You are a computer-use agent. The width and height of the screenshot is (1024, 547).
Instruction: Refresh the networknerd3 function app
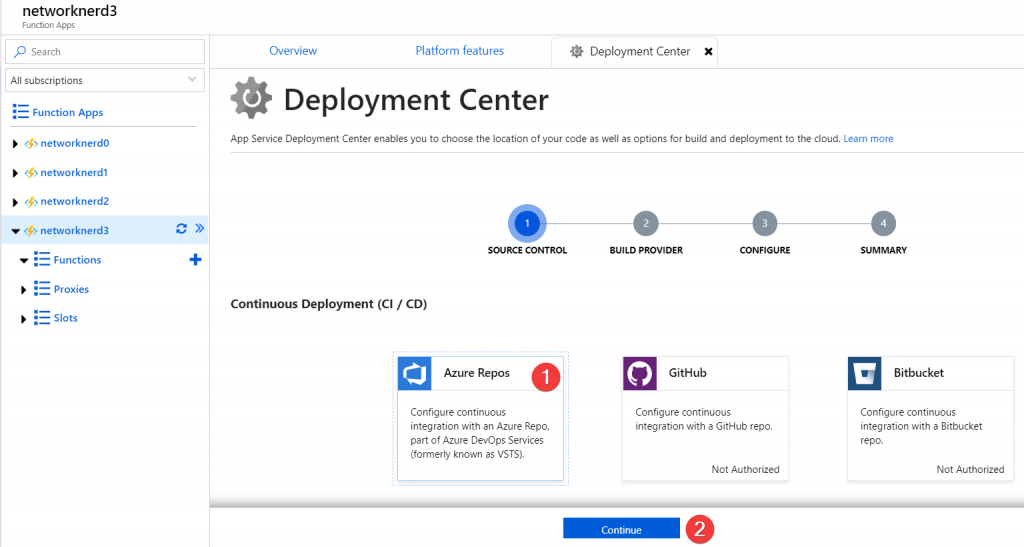pos(181,228)
